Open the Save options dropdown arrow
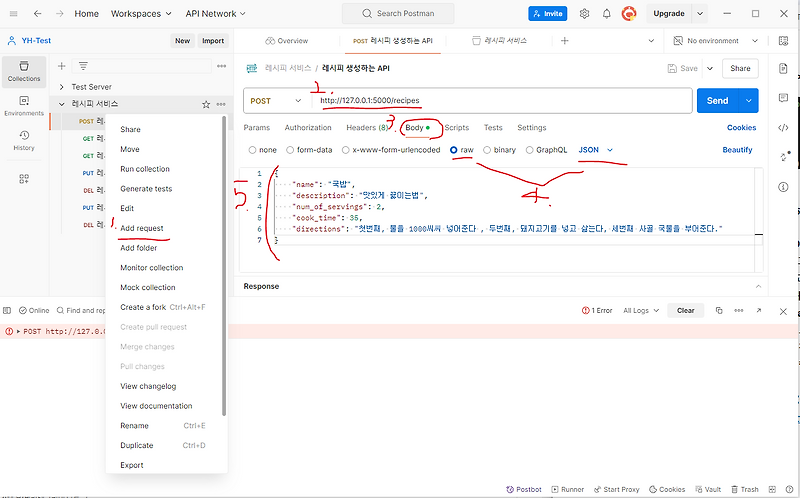 click(710, 68)
